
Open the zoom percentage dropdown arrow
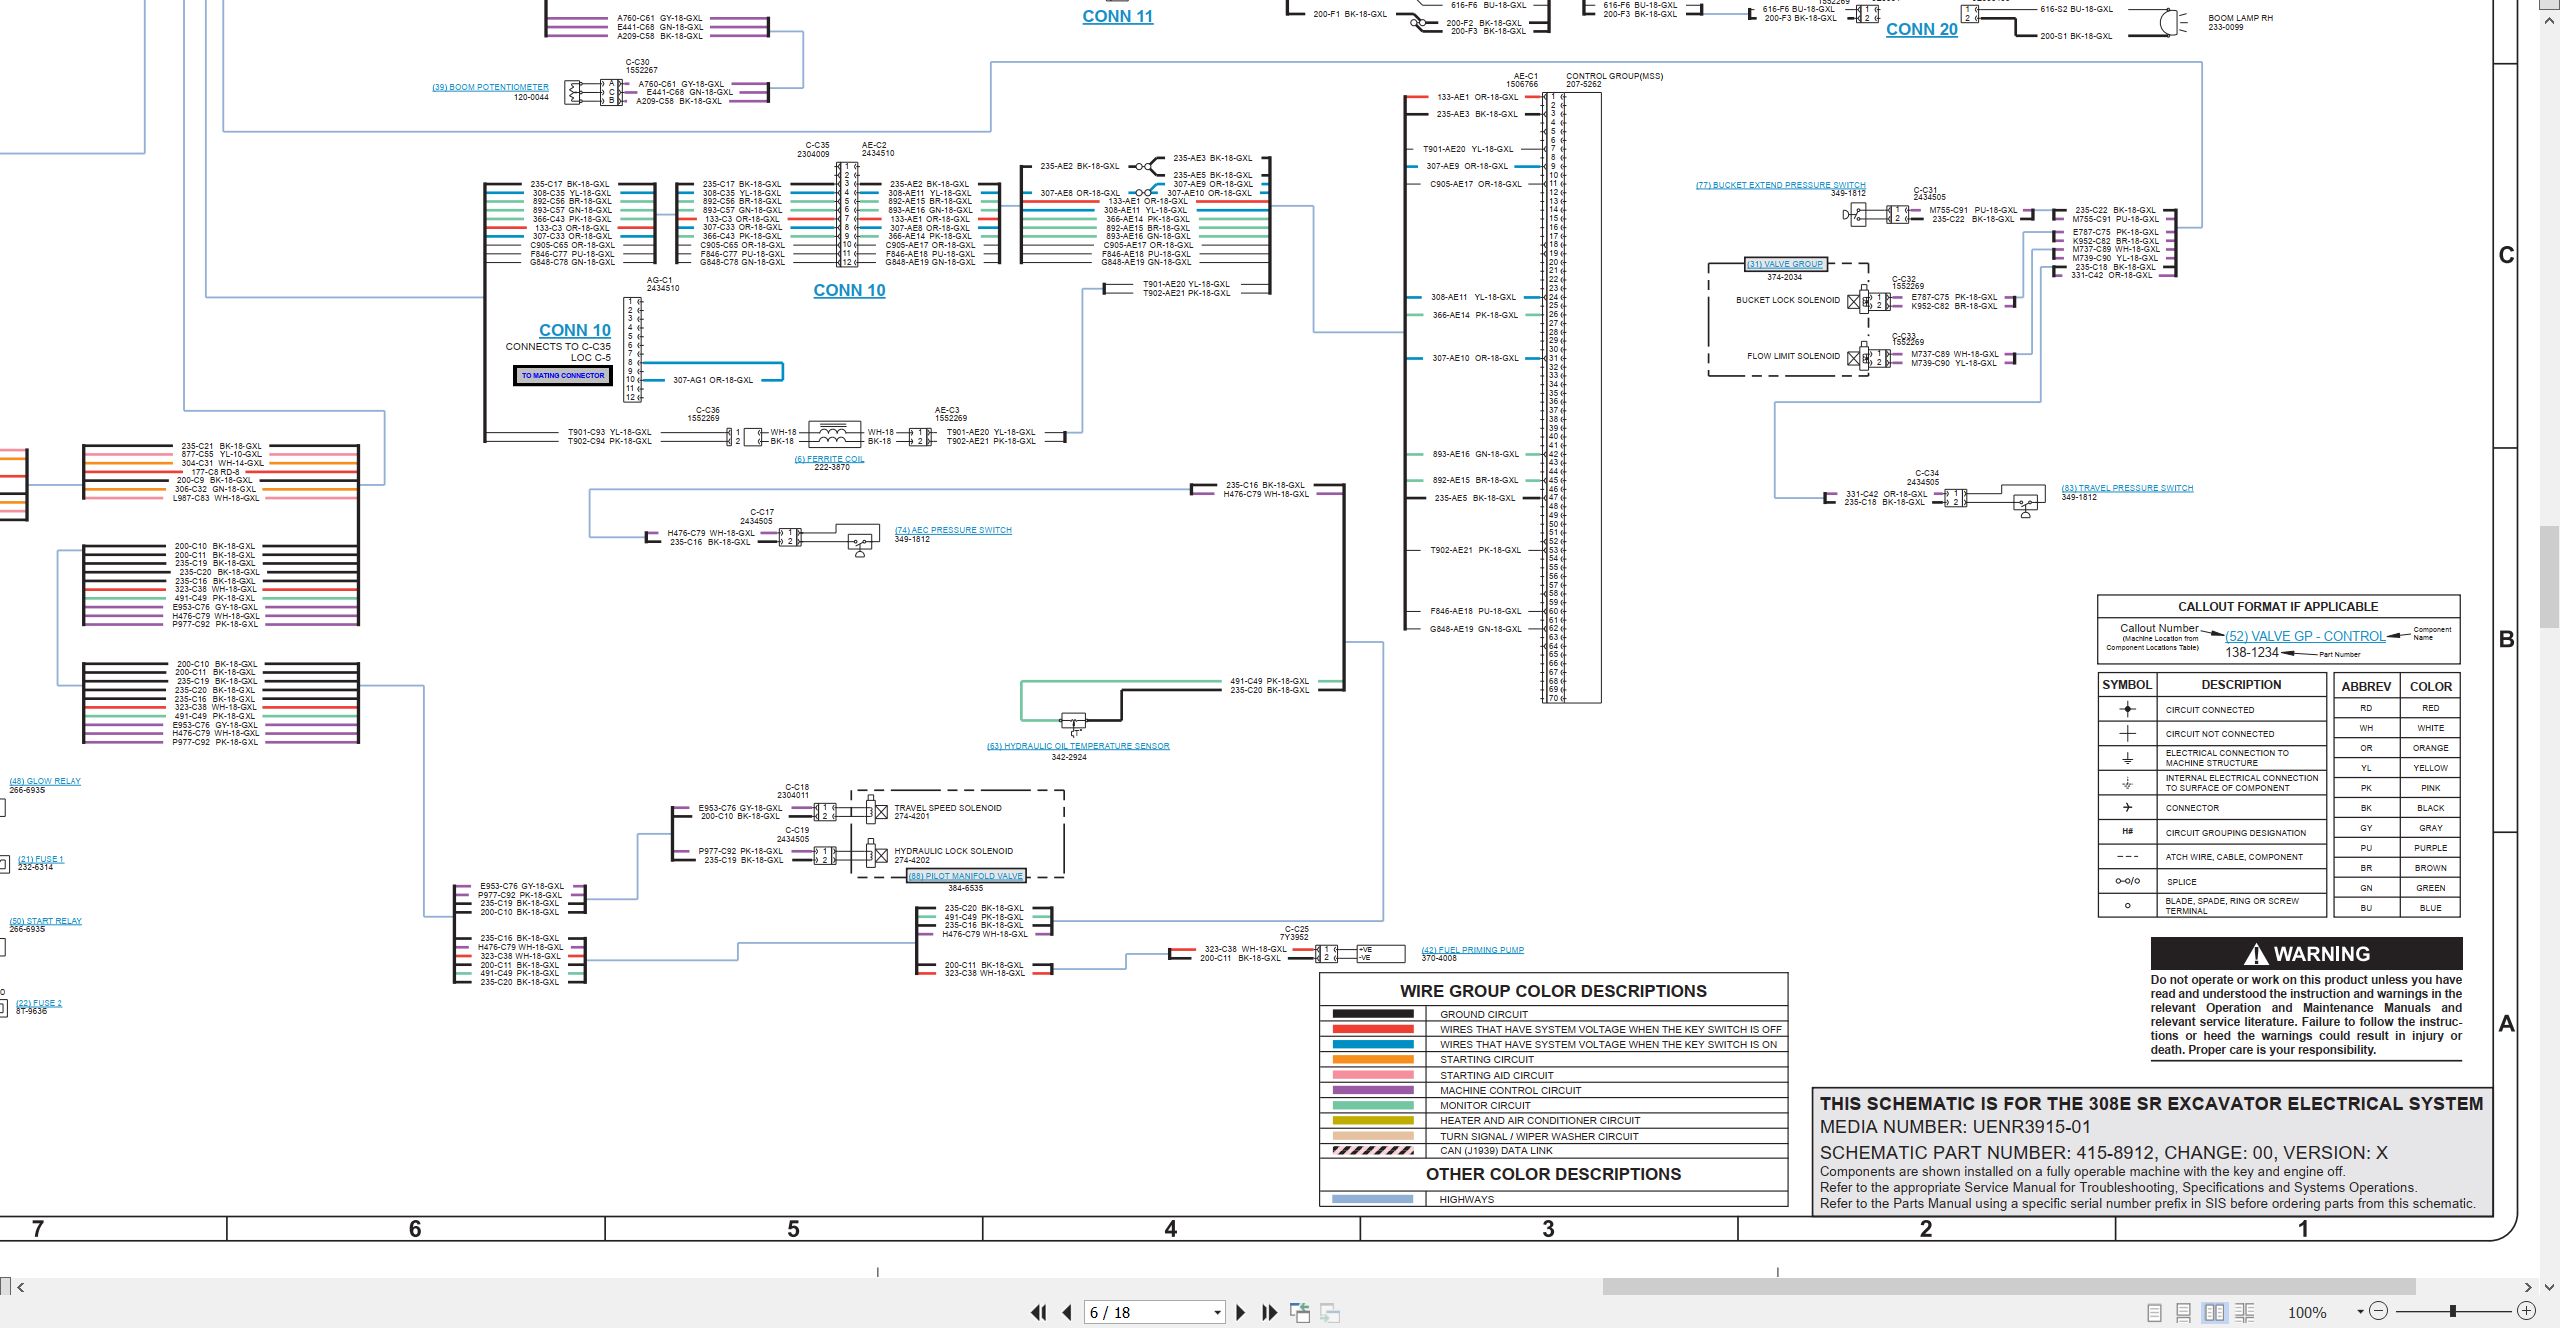[x=2360, y=1311]
